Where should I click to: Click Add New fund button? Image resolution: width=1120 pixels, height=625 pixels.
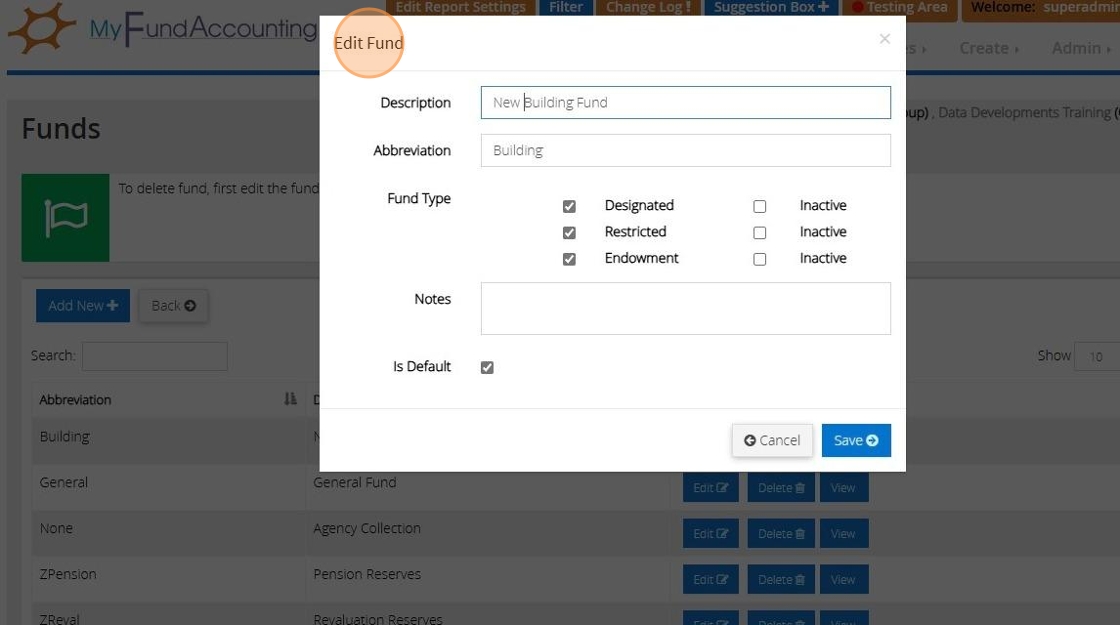pos(83,306)
